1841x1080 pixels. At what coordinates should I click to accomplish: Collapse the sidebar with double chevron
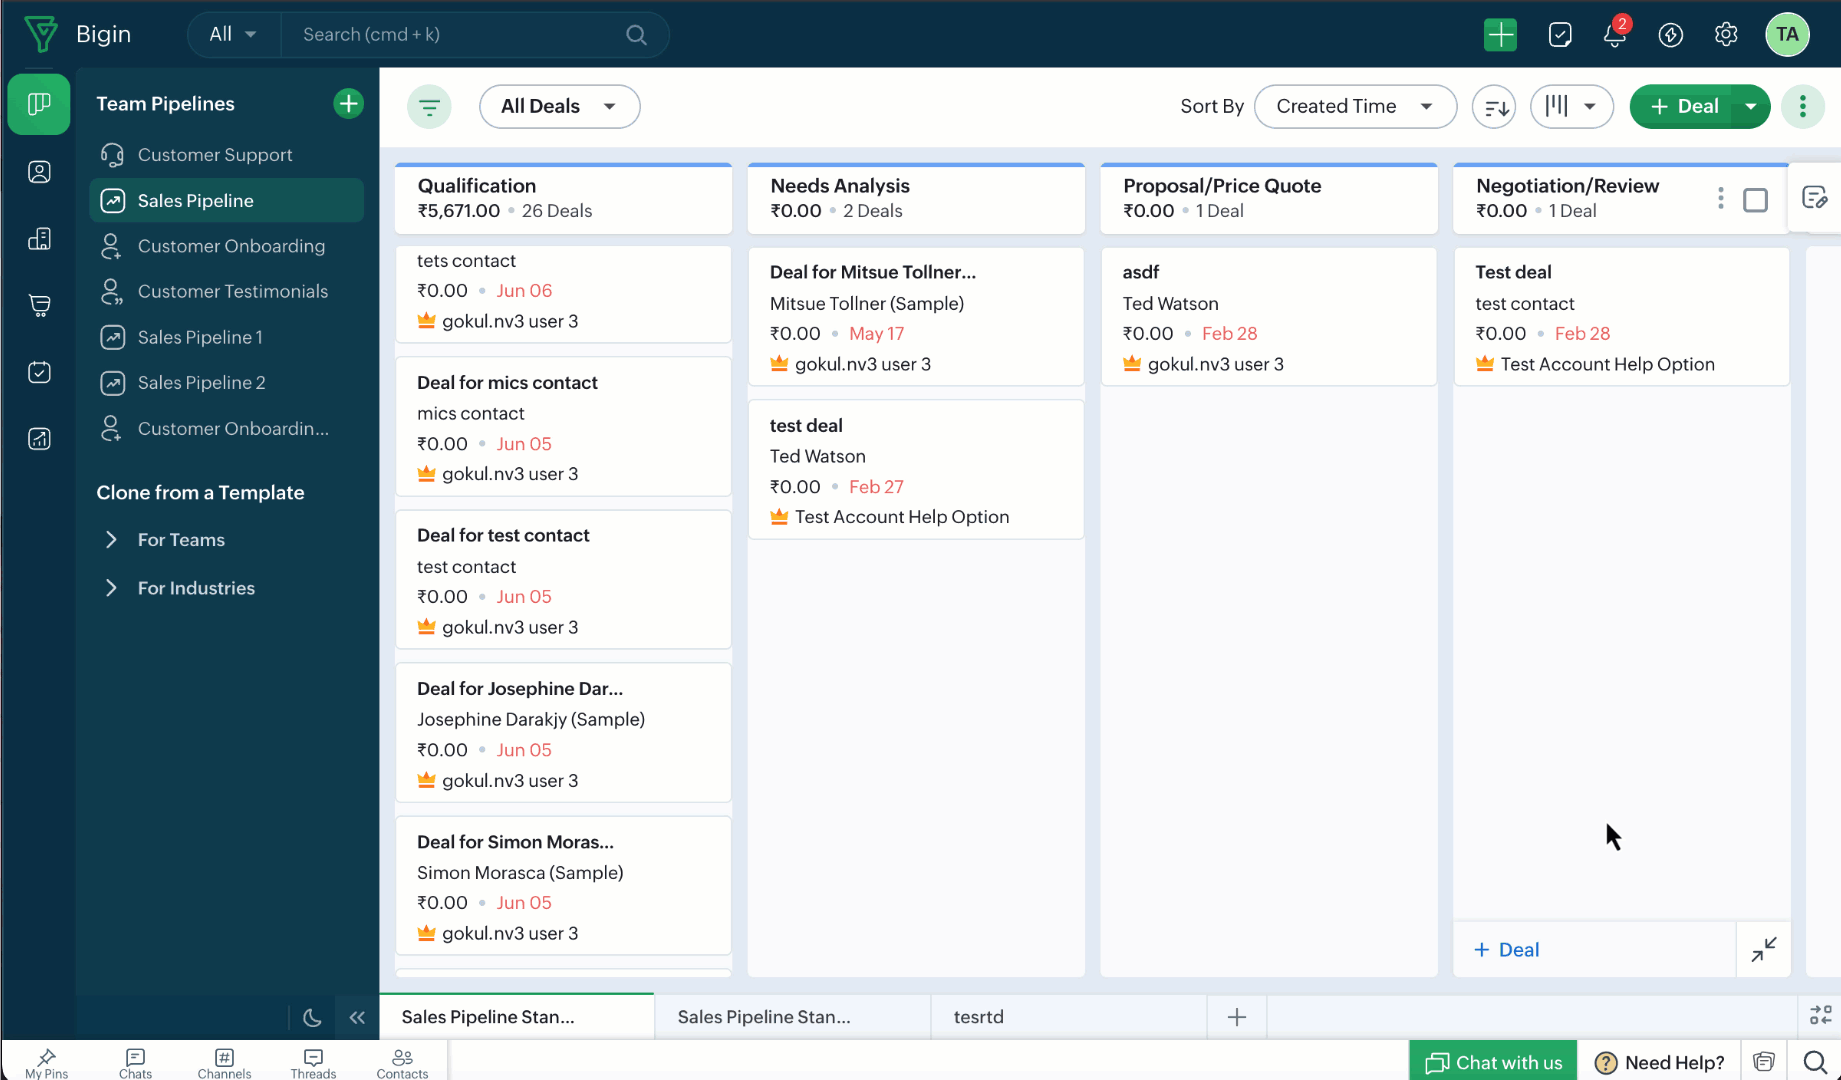[357, 1017]
